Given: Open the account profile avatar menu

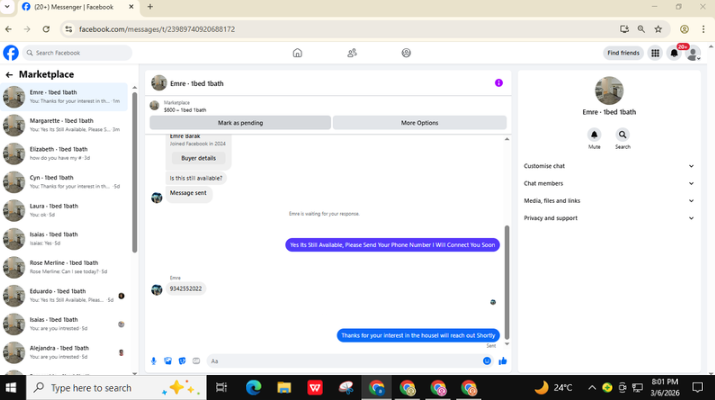Looking at the screenshot, I should [x=693, y=53].
